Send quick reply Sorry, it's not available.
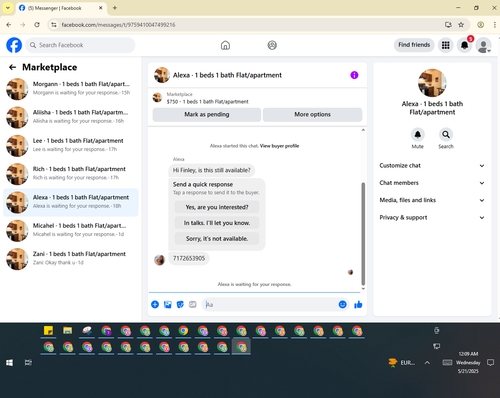Image resolution: width=500 pixels, height=398 pixels. 217,239
